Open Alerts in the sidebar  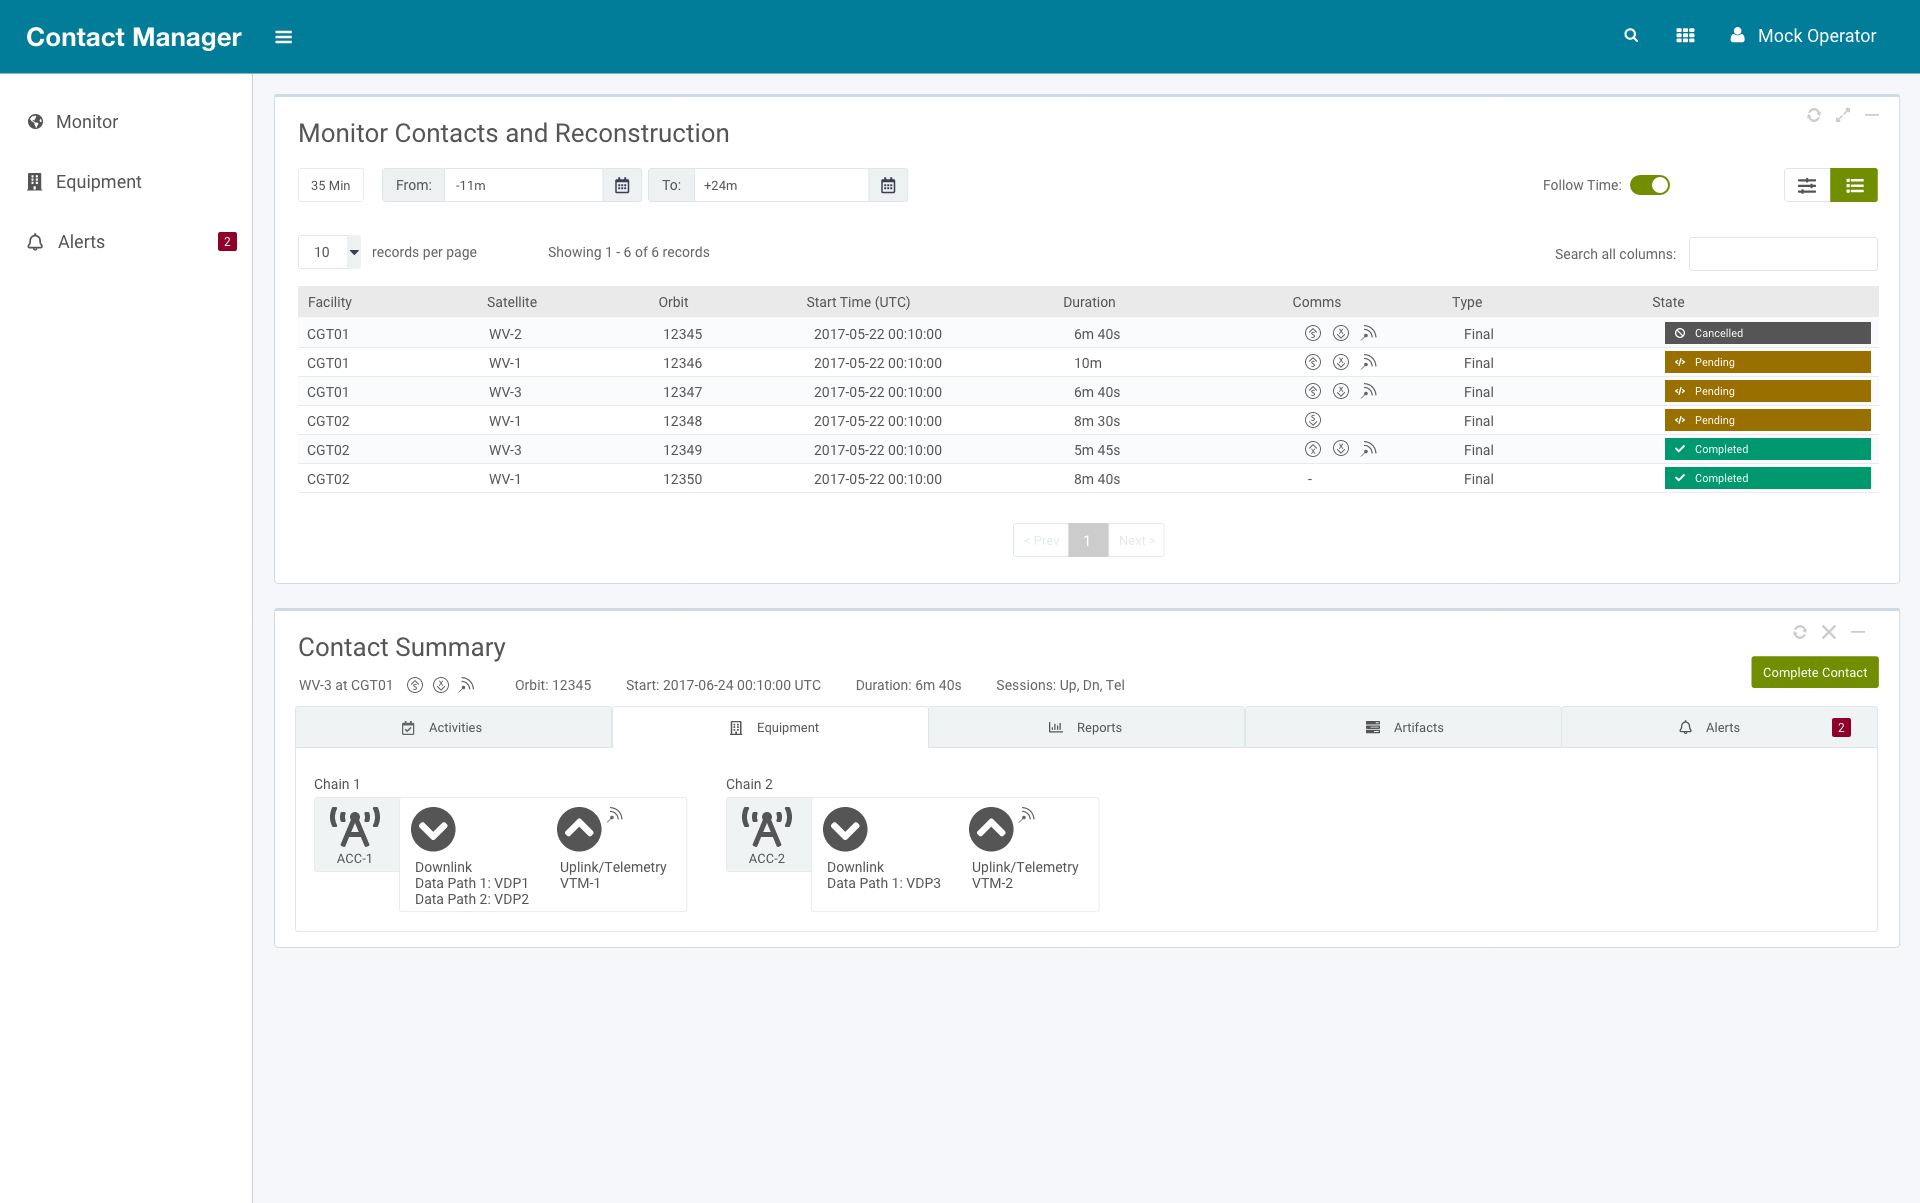(x=81, y=242)
